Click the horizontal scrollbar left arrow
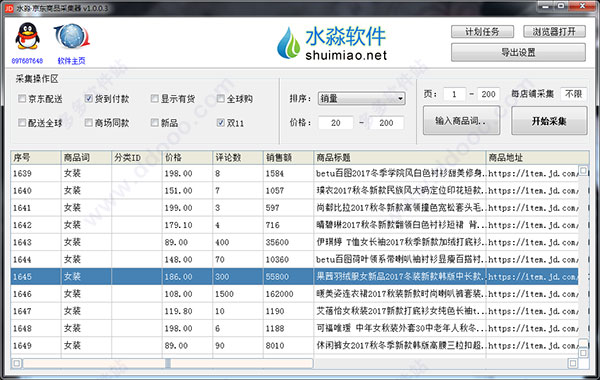 [x=16, y=363]
